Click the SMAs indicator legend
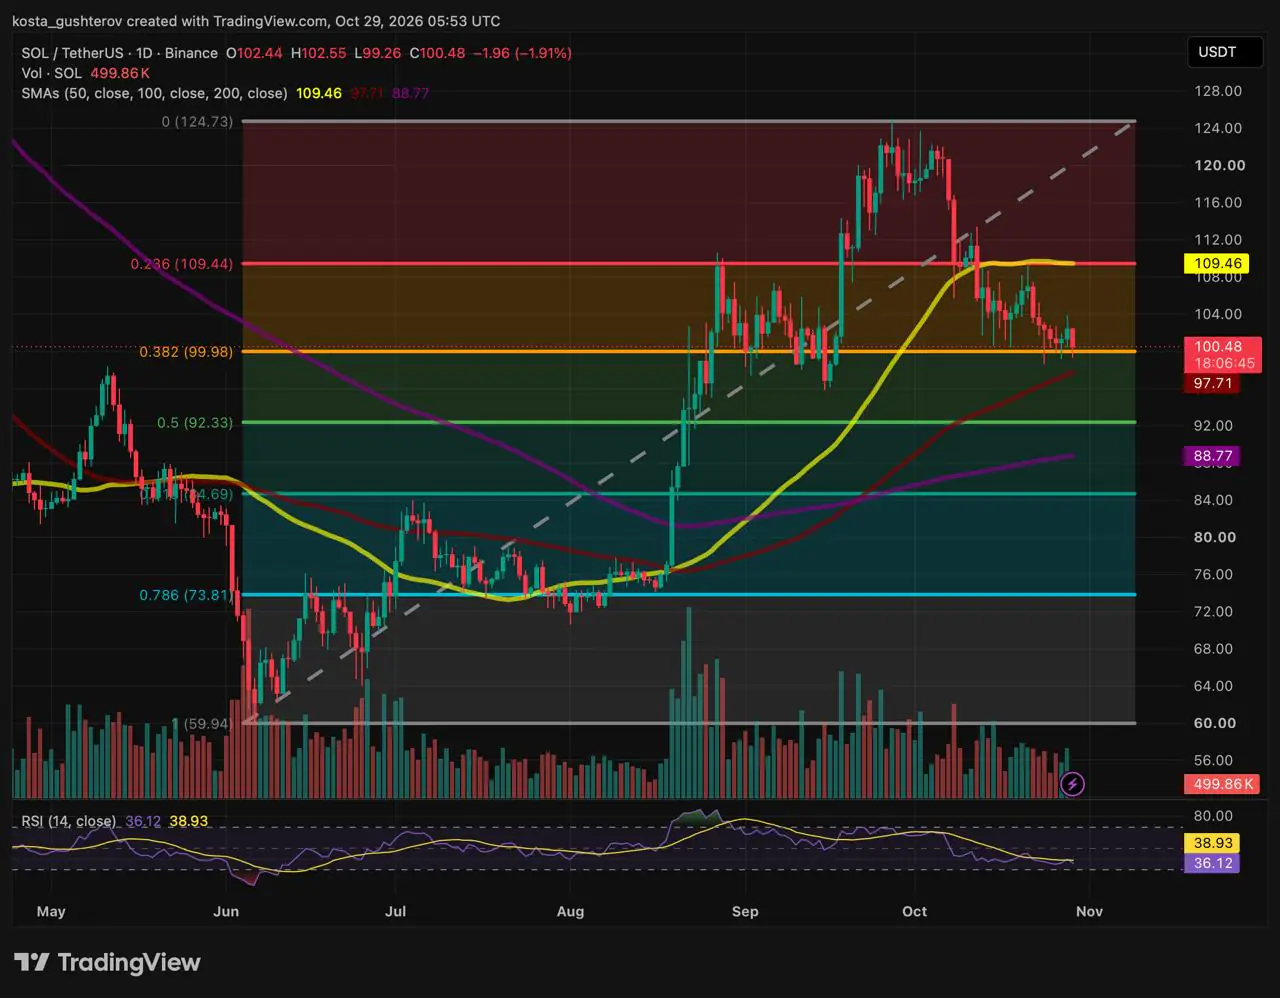The image size is (1280, 998). (154, 93)
